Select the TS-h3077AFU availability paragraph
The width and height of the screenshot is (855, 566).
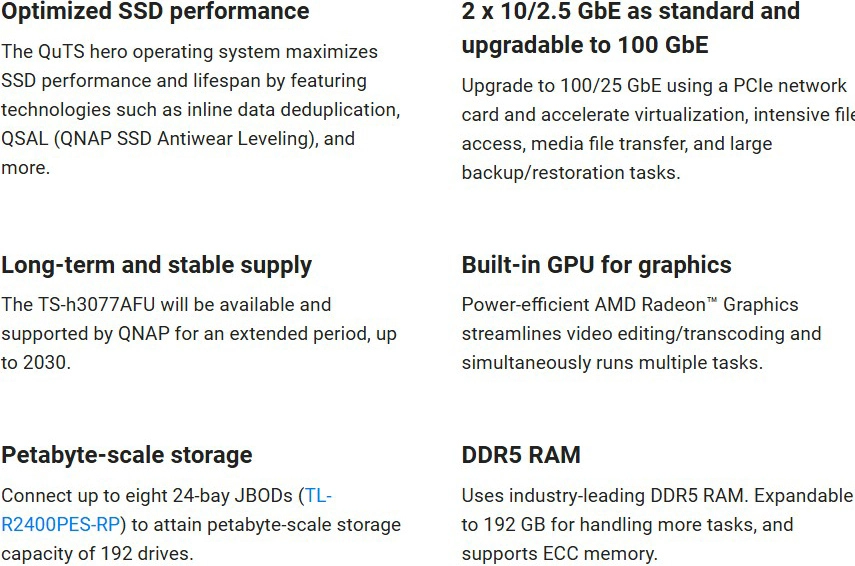(199, 333)
